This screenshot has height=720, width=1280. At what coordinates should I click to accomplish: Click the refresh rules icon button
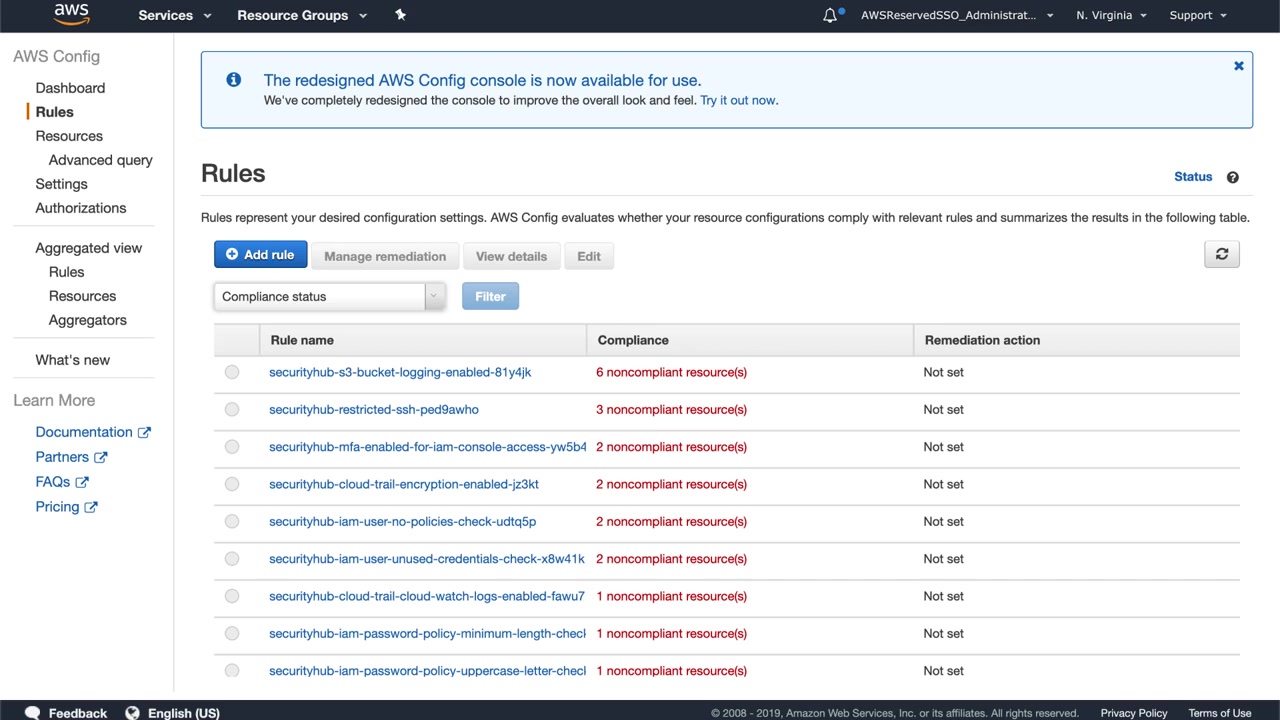point(1221,255)
